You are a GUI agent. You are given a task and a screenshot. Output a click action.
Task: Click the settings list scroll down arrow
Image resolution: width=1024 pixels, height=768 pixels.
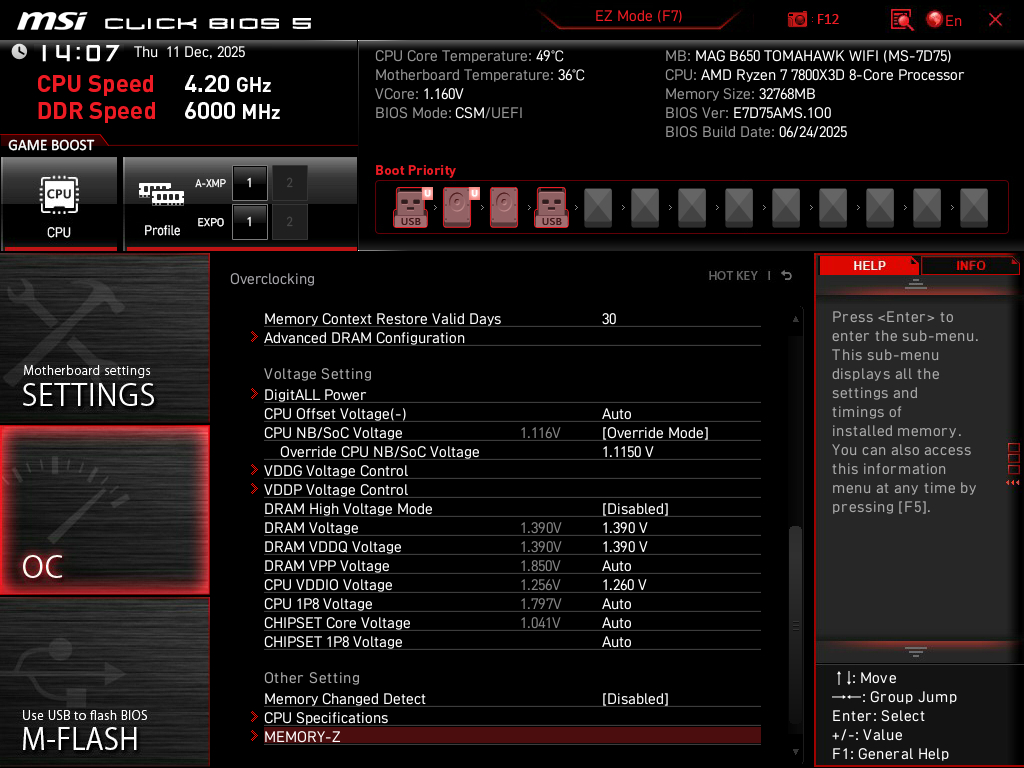click(795, 752)
